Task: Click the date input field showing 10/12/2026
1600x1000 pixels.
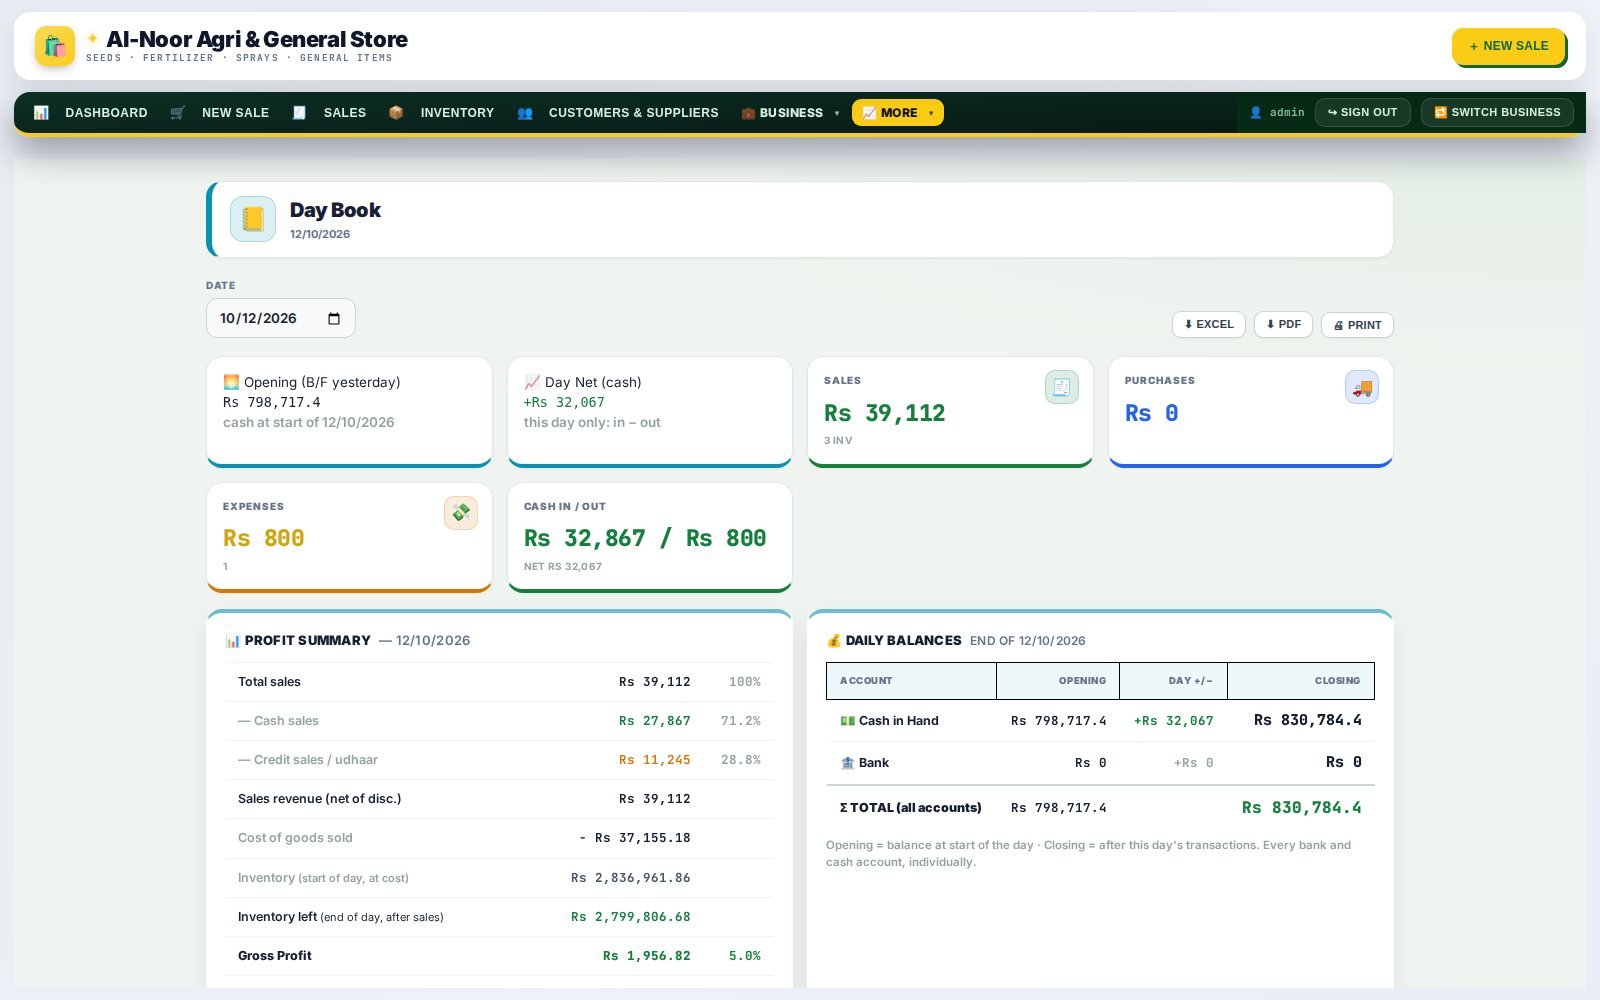Action: click(281, 318)
